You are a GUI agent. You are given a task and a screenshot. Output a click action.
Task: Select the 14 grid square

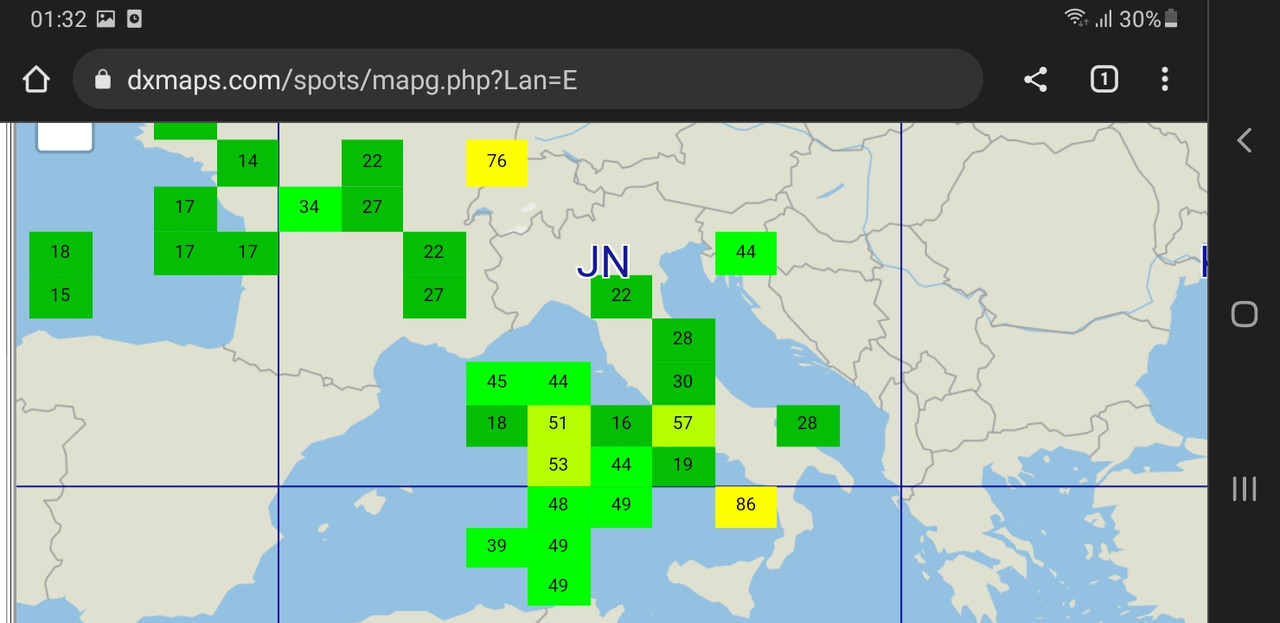pos(248,162)
